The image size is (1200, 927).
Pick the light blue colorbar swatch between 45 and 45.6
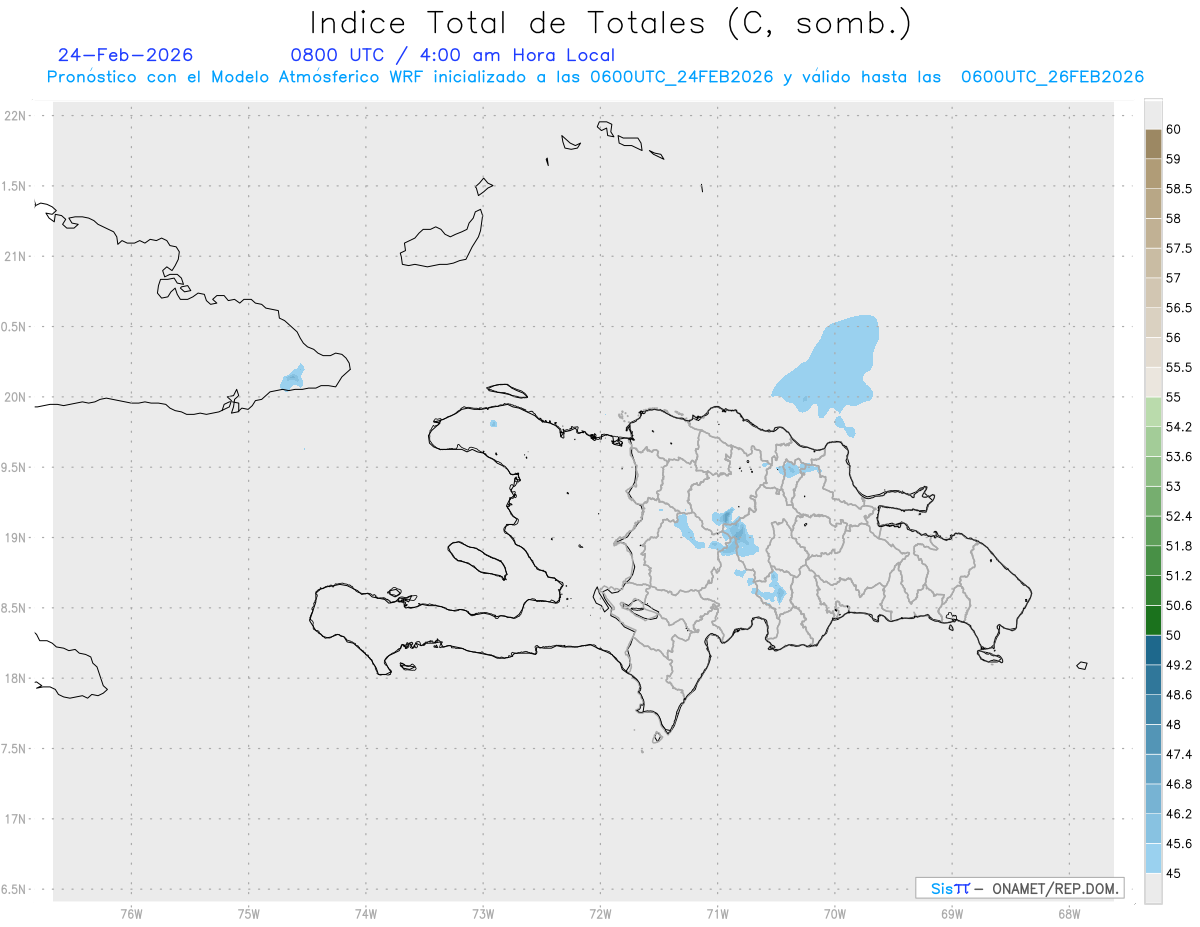click(1153, 858)
